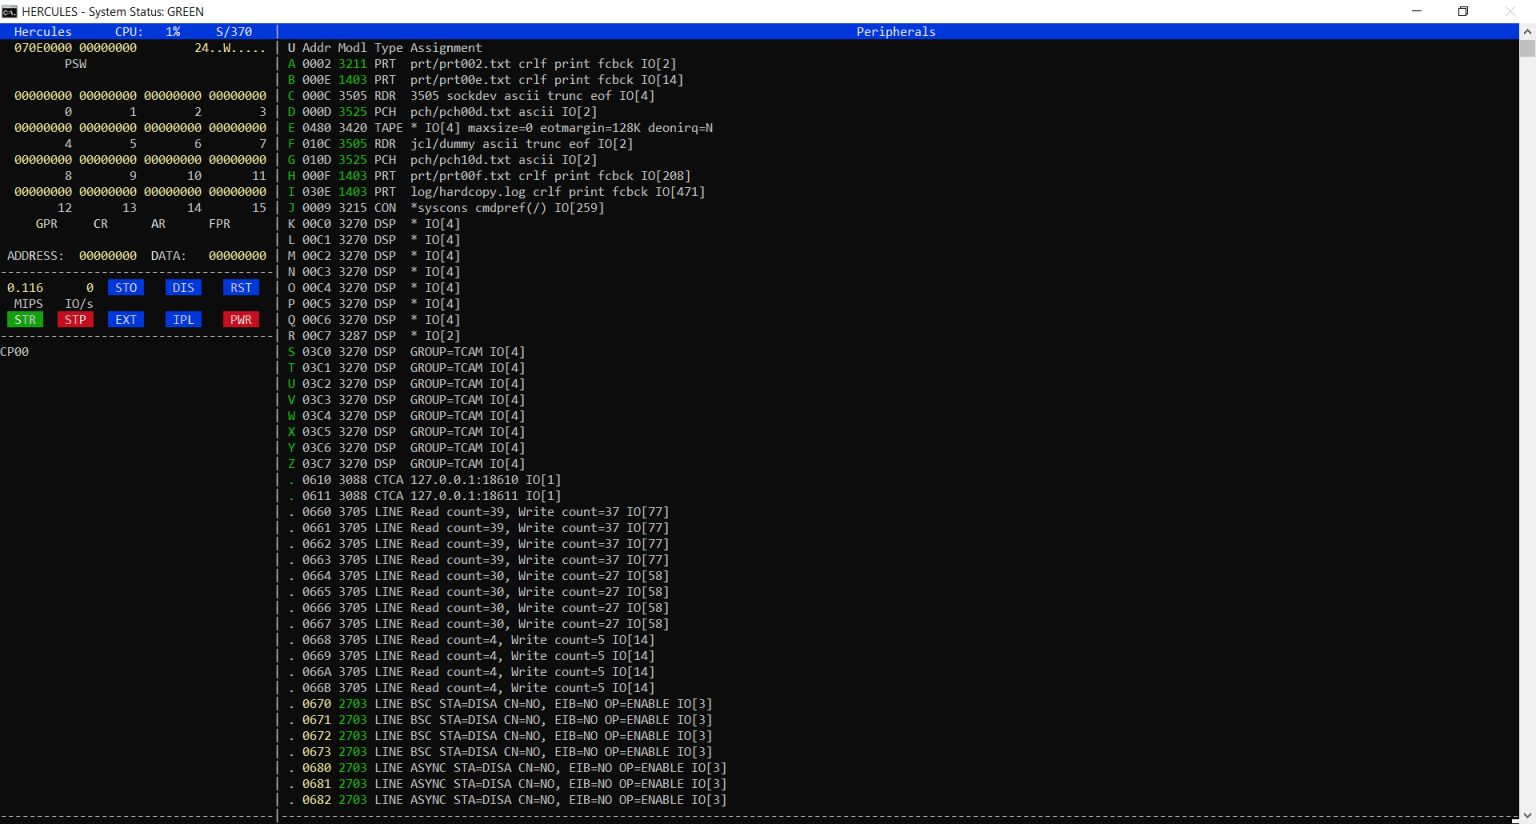1536x824 pixels.
Task: Click the EXT external interrupt button
Action: [126, 320]
